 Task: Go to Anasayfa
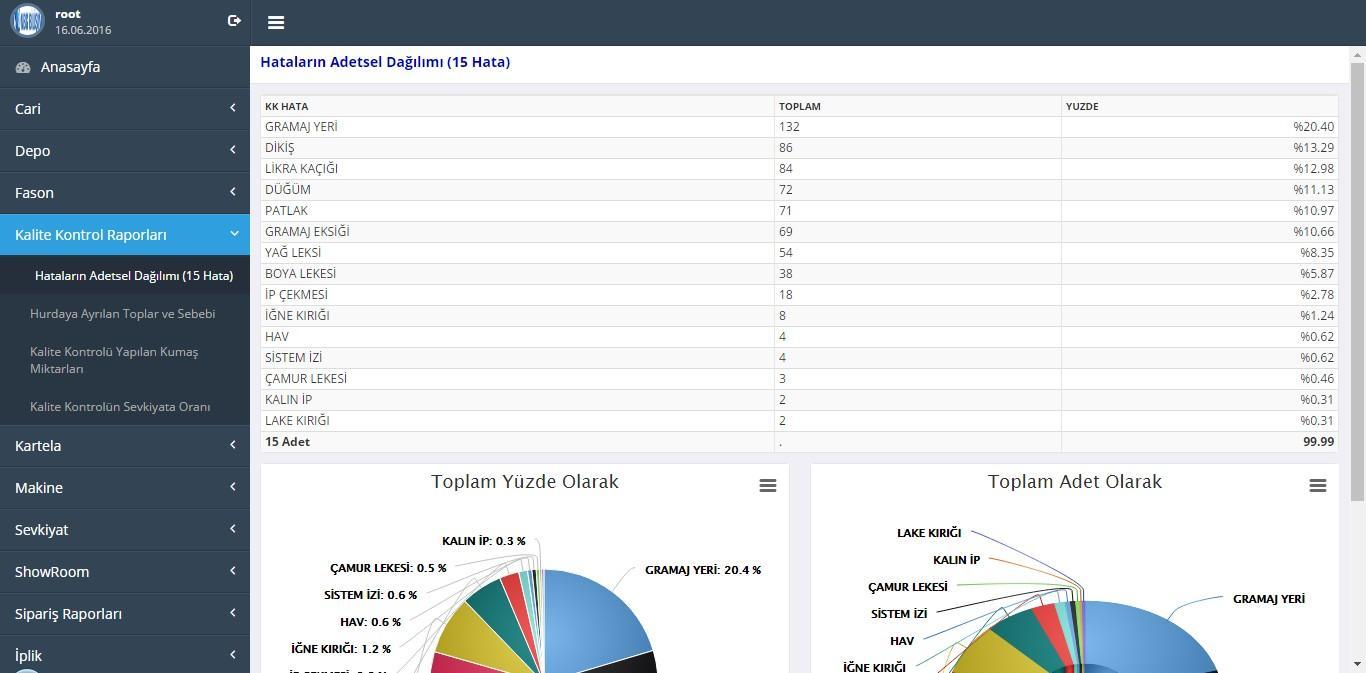pos(125,67)
